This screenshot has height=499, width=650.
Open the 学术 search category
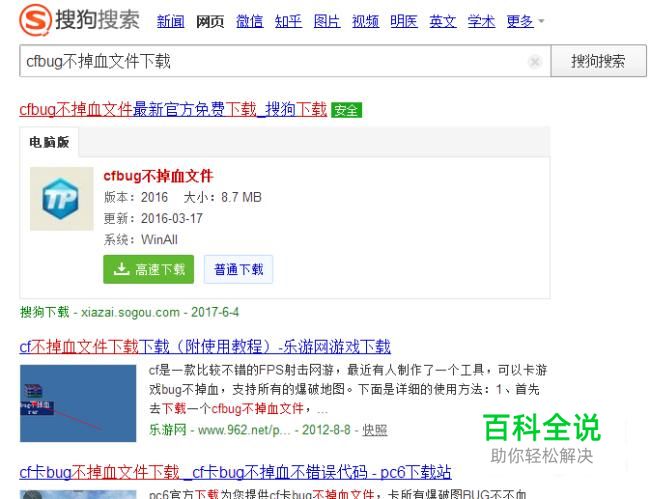click(481, 21)
